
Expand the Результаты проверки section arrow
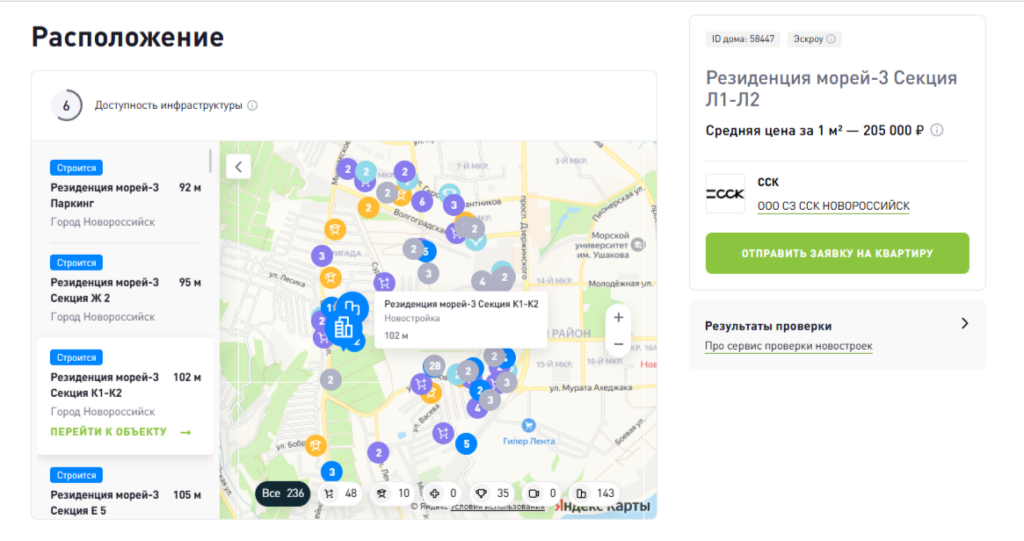tap(965, 324)
